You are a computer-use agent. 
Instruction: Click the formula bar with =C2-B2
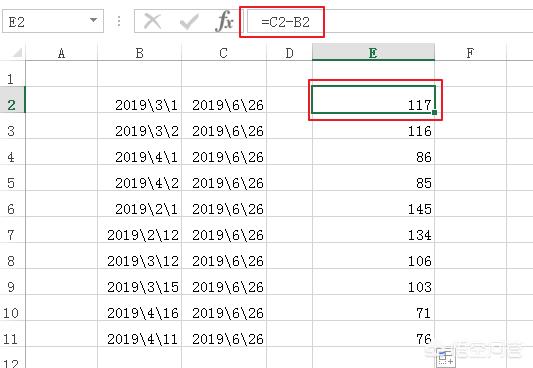click(x=390, y=22)
